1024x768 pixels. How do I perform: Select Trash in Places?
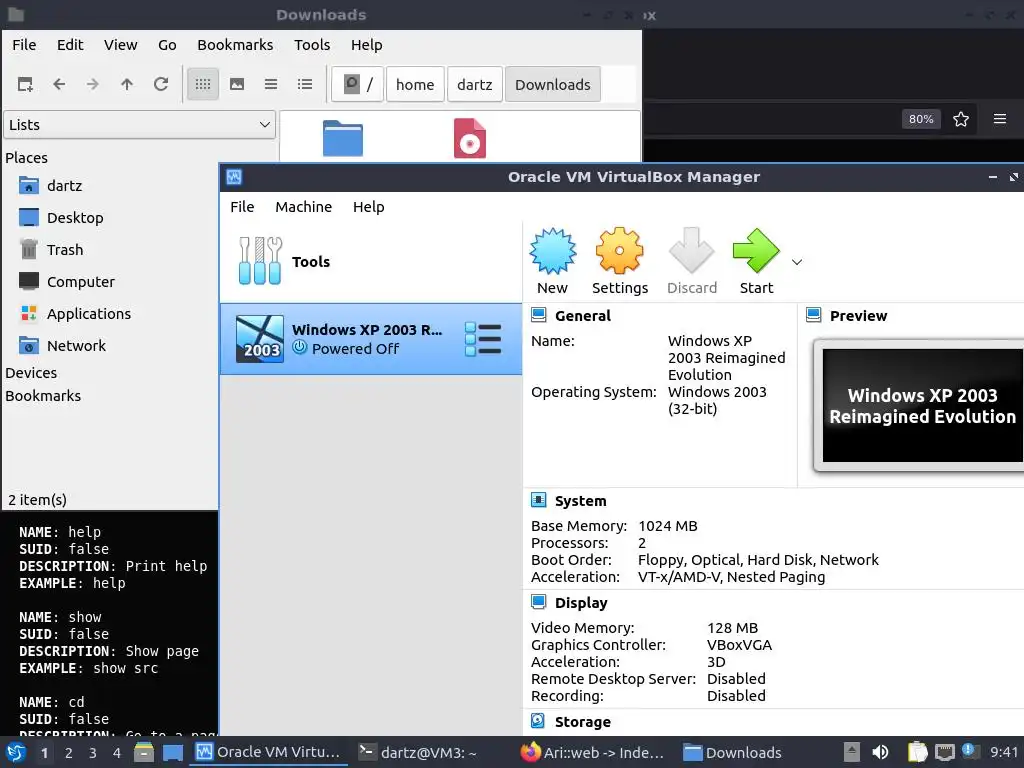pyautogui.click(x=65, y=250)
